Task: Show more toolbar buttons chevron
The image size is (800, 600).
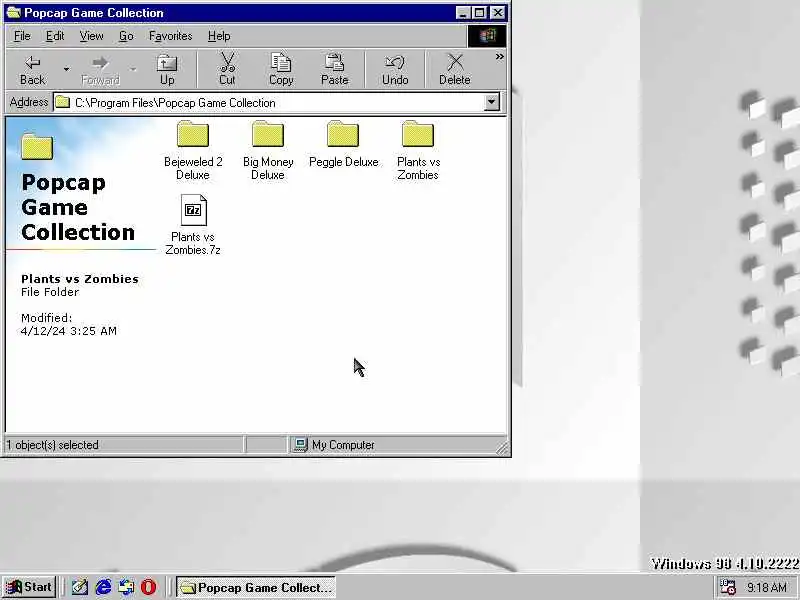Action: coord(499,57)
